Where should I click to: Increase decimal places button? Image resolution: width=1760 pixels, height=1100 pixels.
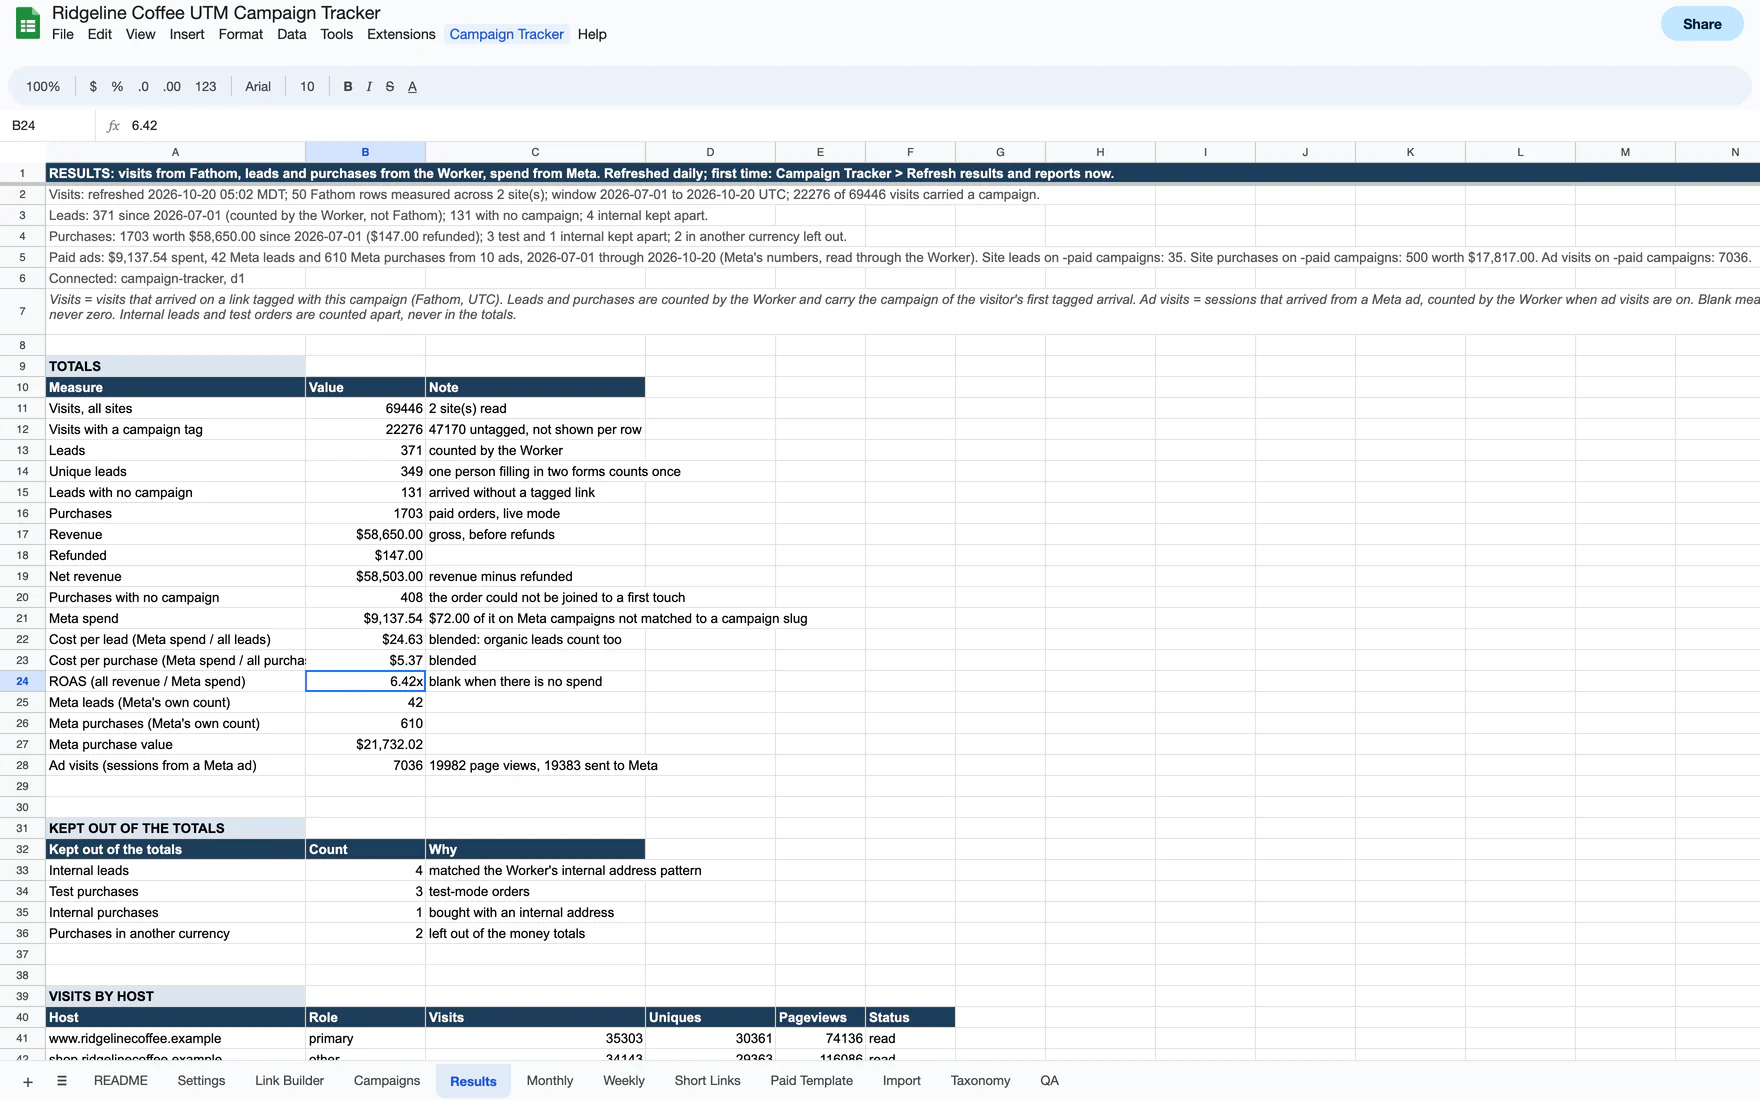click(x=172, y=87)
